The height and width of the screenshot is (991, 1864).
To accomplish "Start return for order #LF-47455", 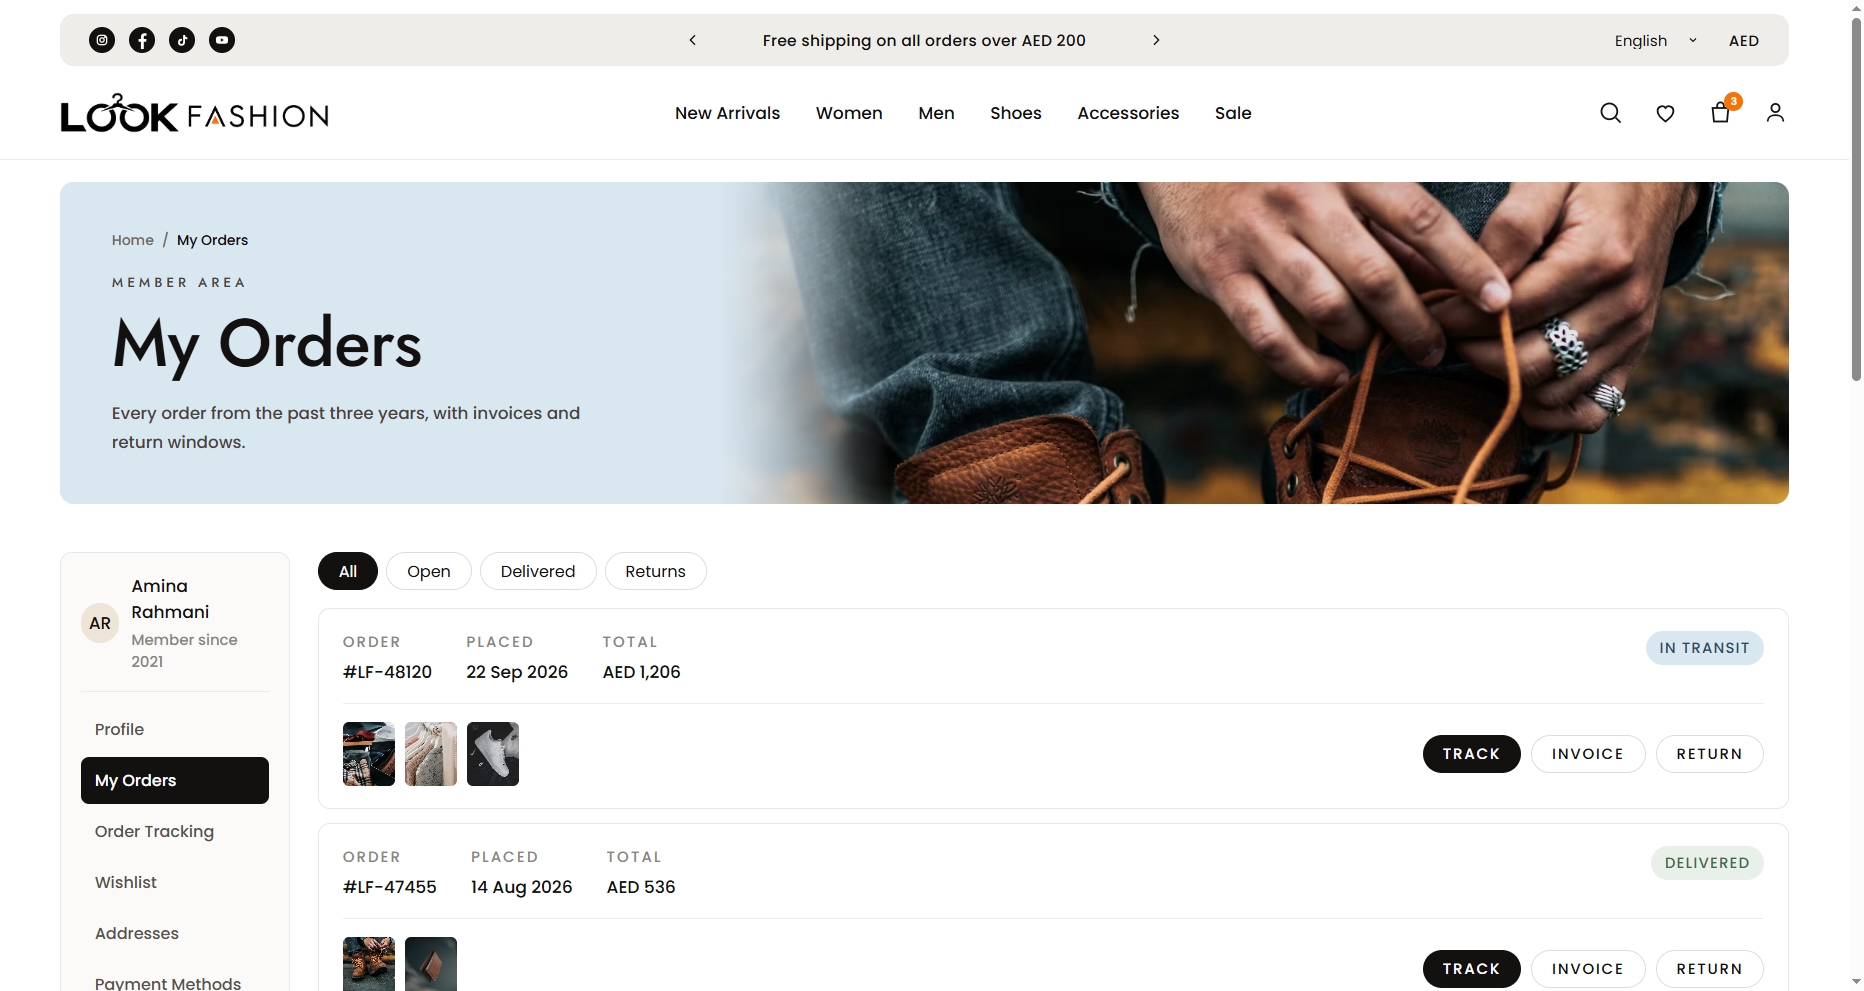I will click(x=1710, y=969).
